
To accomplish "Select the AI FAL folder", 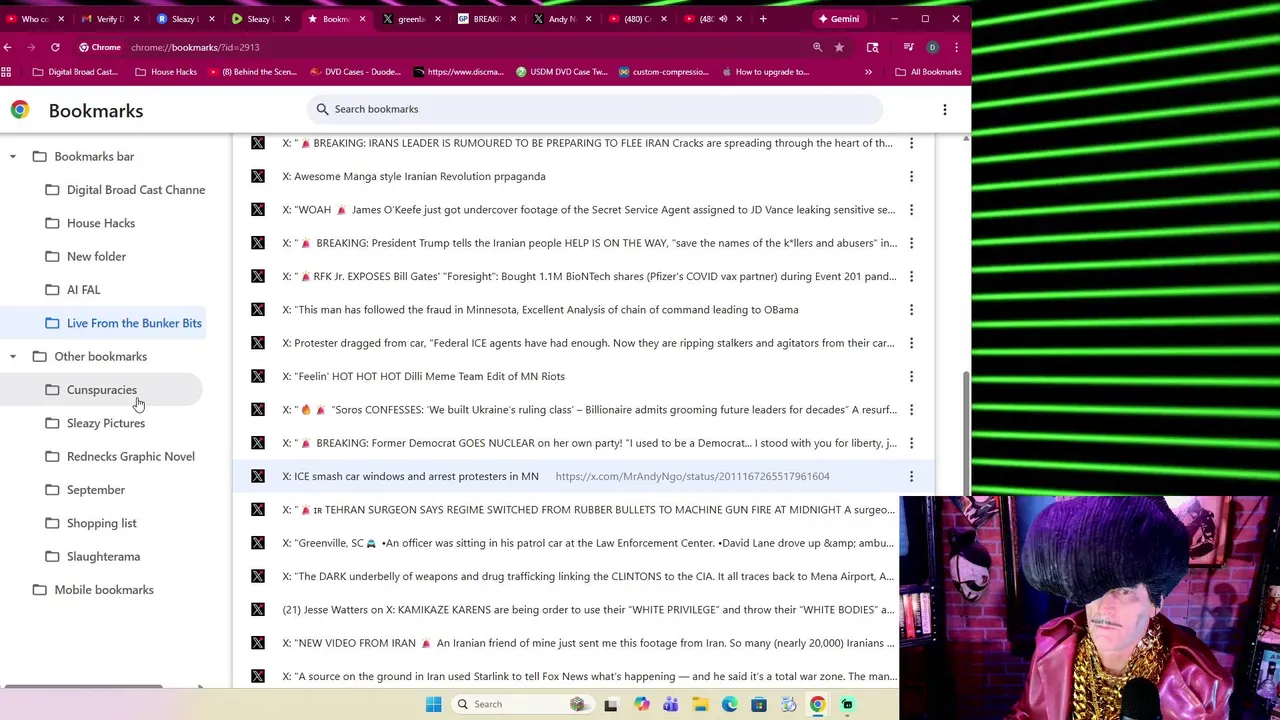I will (73, 290).
